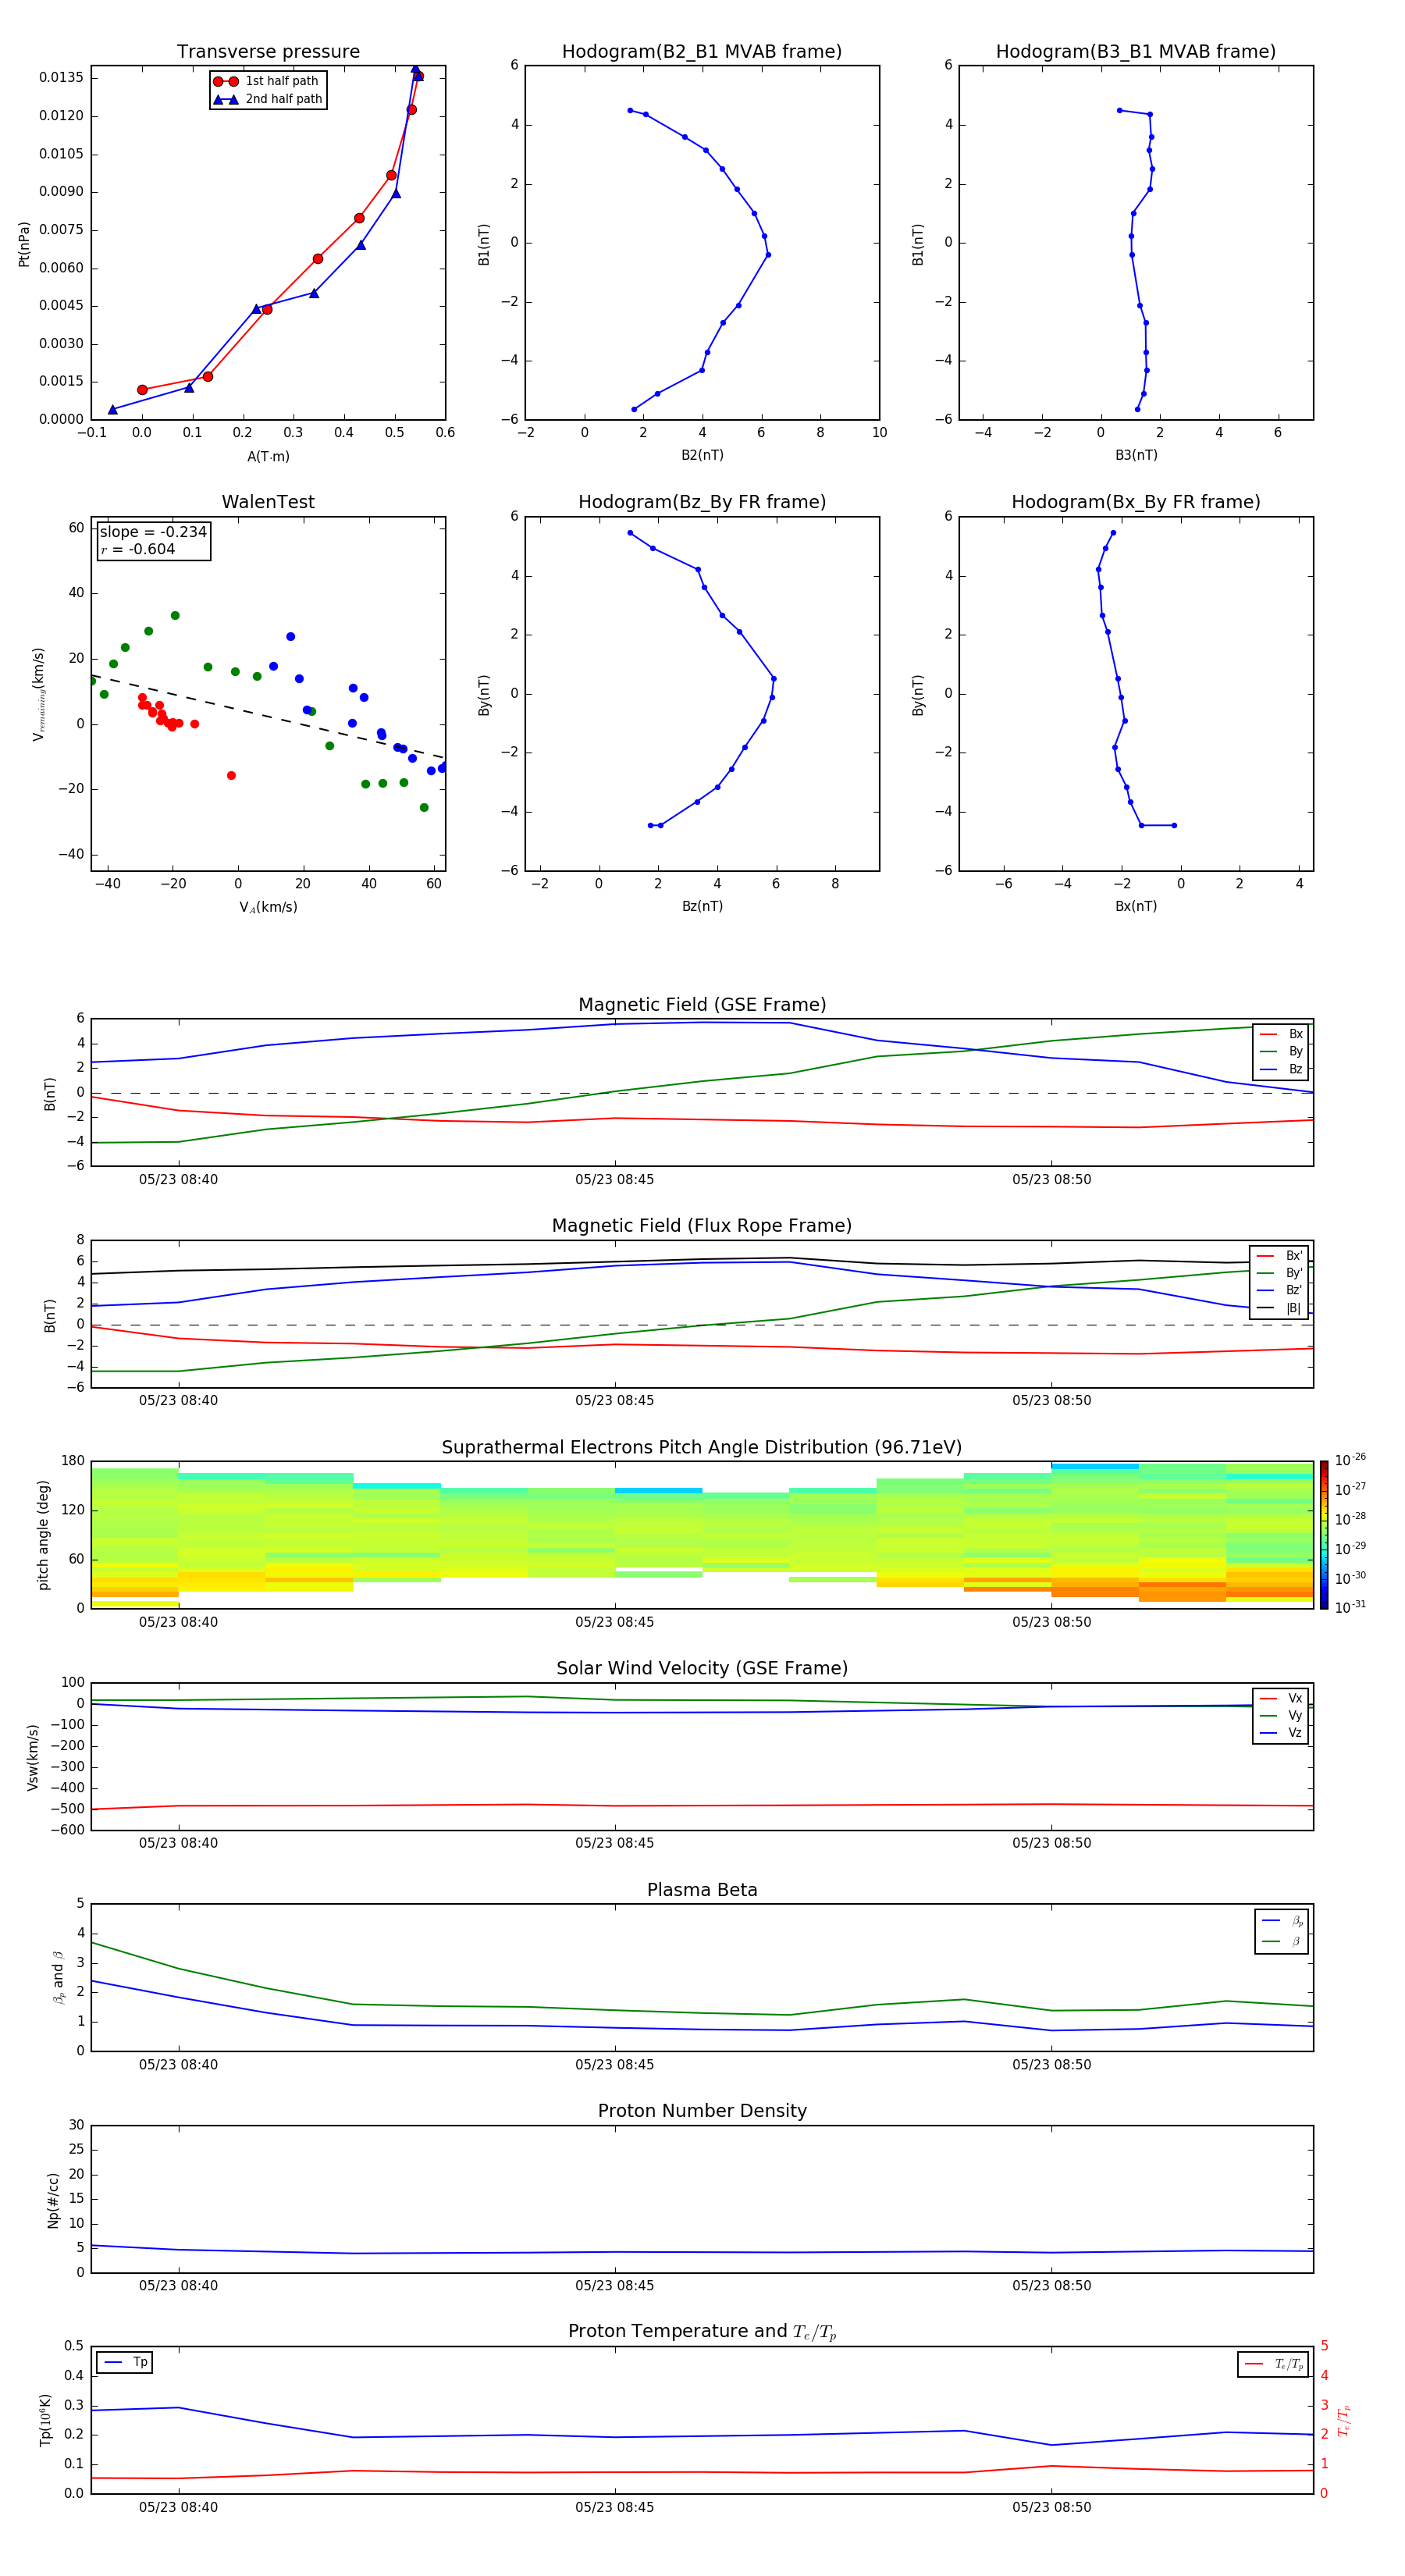Click the Vz legend entry in velocity plot
The image size is (1405, 2576).
pyautogui.click(x=1281, y=1733)
